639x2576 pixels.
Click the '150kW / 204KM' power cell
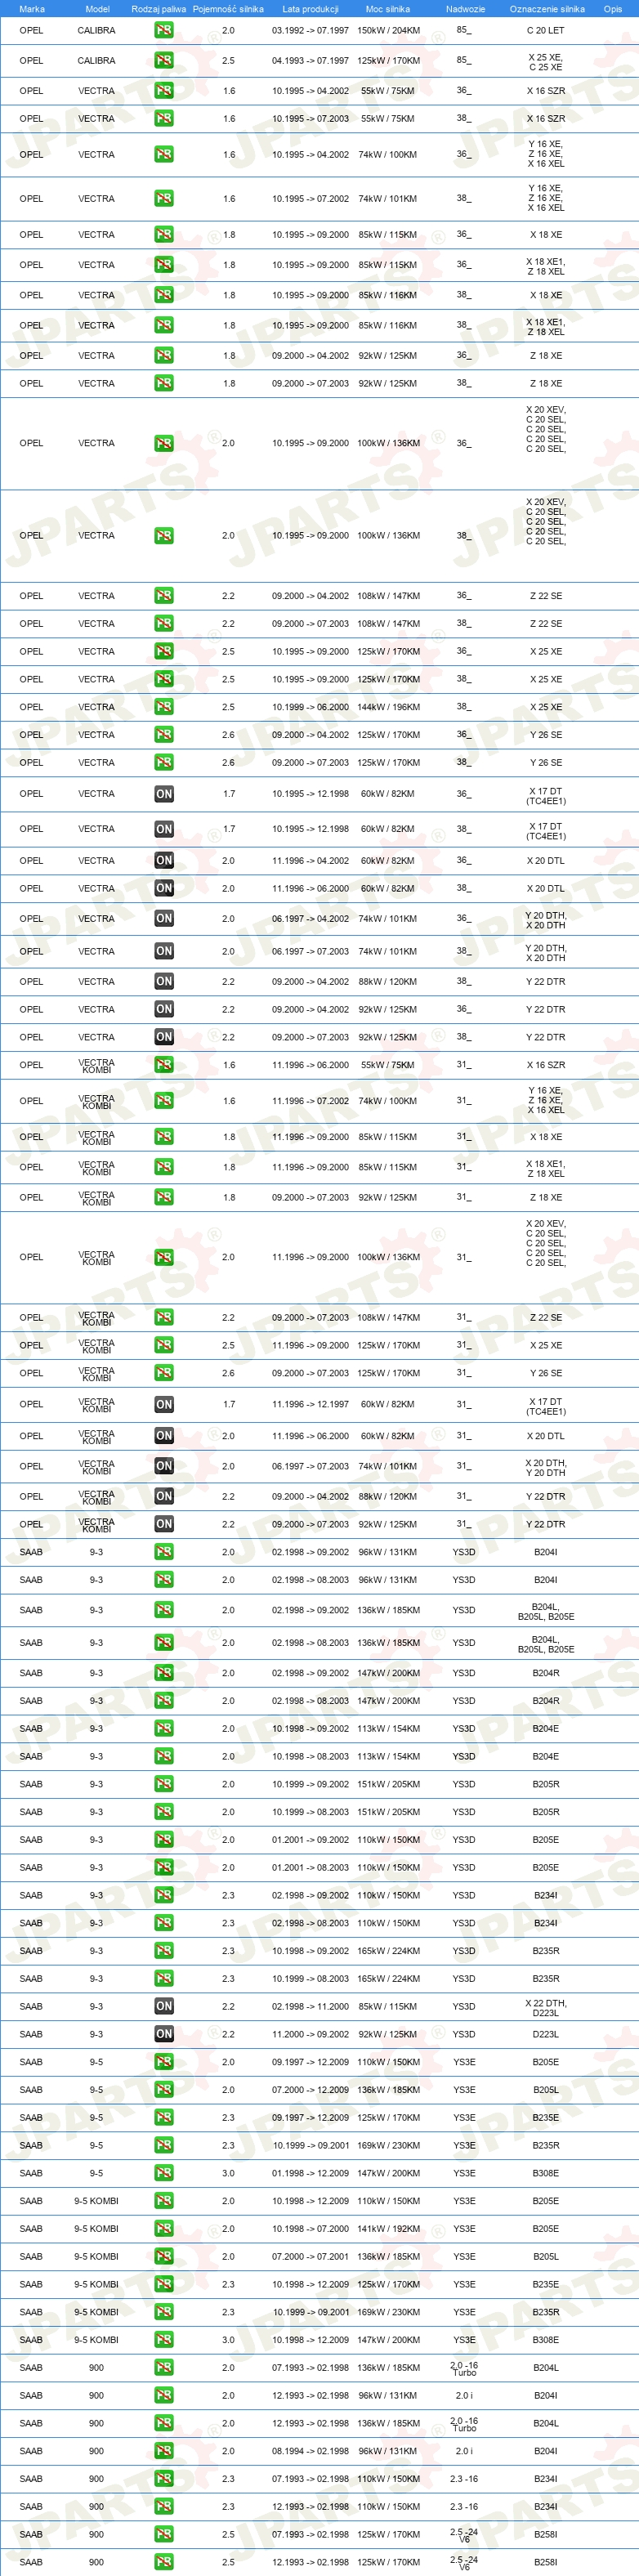point(389,31)
